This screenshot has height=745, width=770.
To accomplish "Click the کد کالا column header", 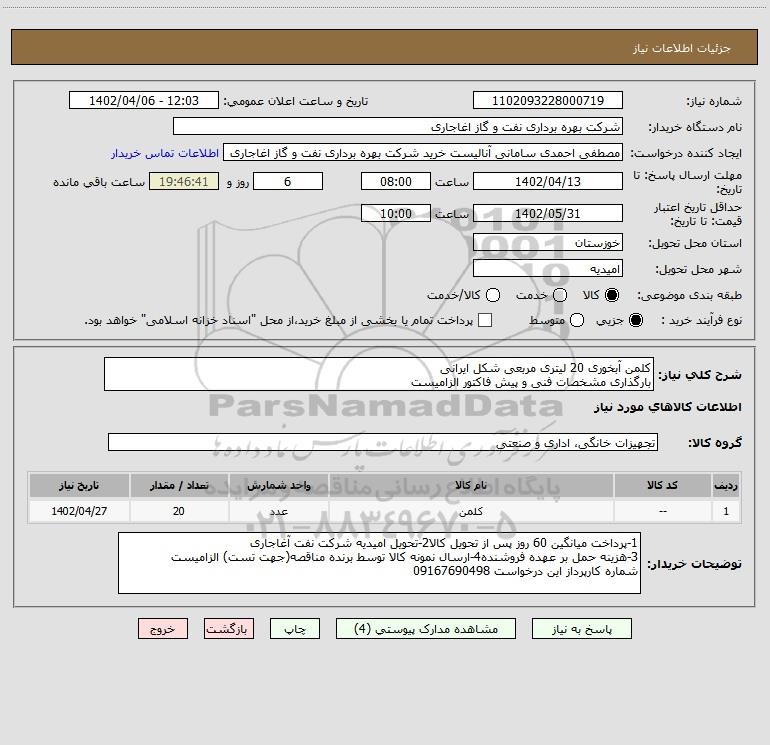I will coord(662,485).
